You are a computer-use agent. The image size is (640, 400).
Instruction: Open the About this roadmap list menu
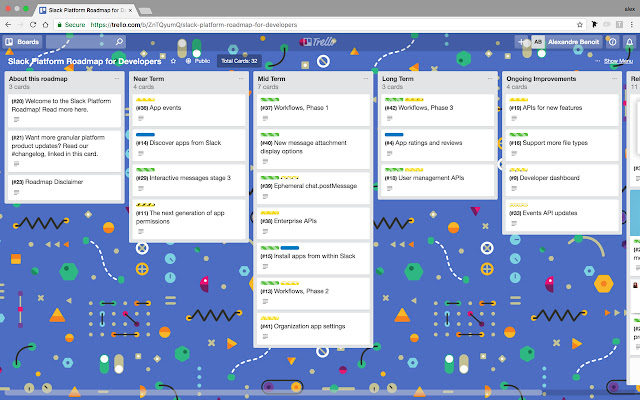click(x=117, y=78)
